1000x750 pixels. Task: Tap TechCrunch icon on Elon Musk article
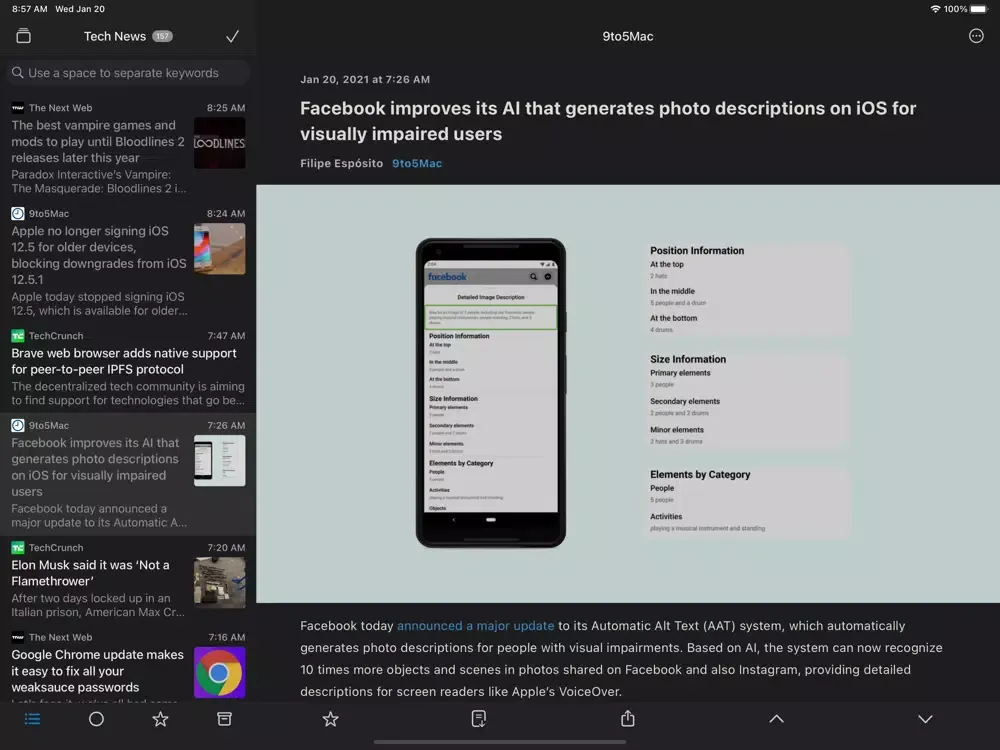point(18,547)
